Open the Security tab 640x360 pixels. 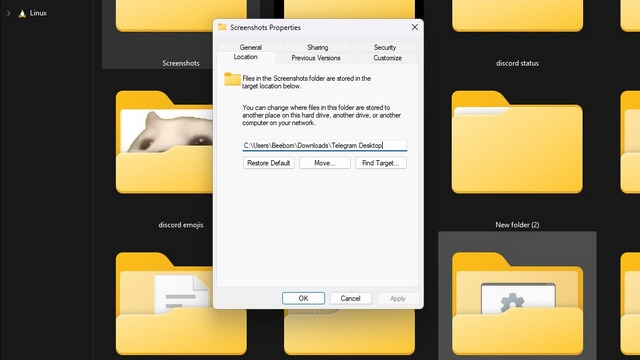[384, 47]
